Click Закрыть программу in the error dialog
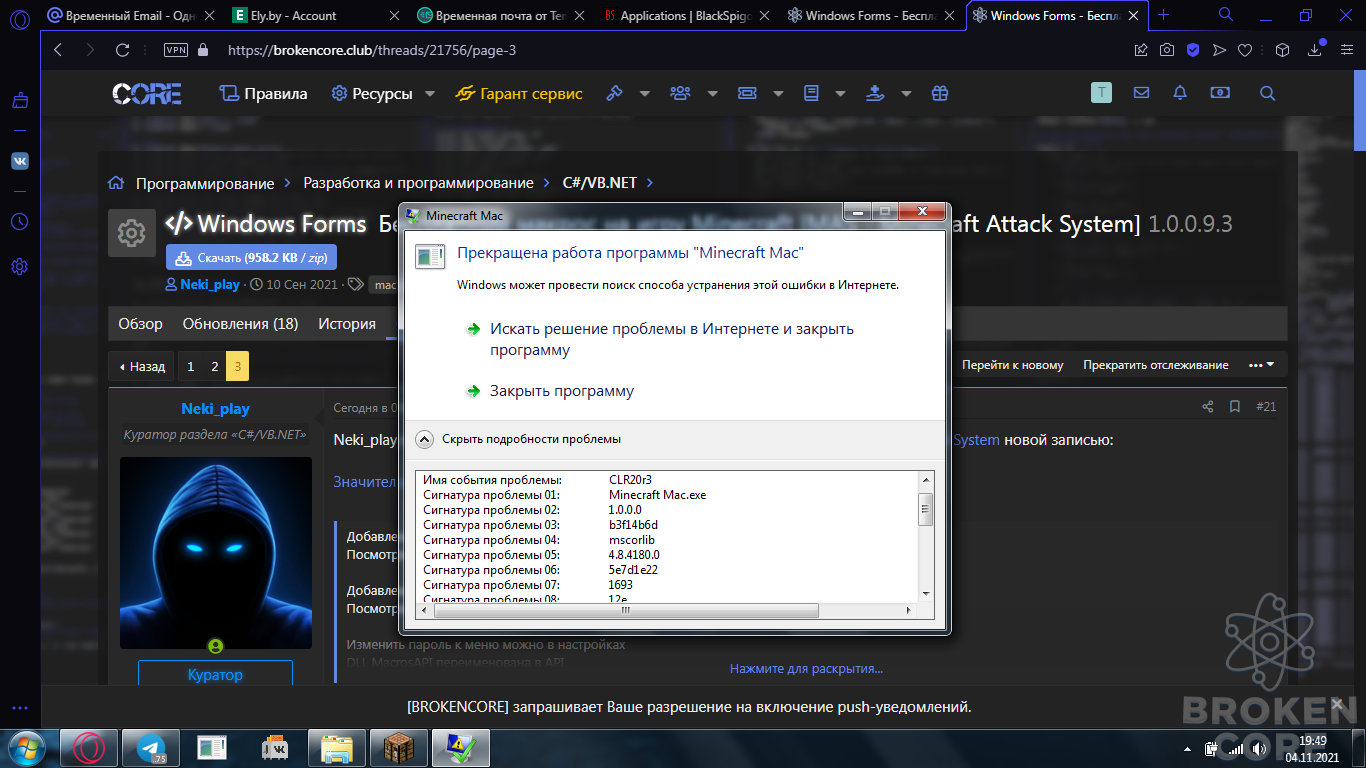This screenshot has width=1366, height=768. click(562, 391)
